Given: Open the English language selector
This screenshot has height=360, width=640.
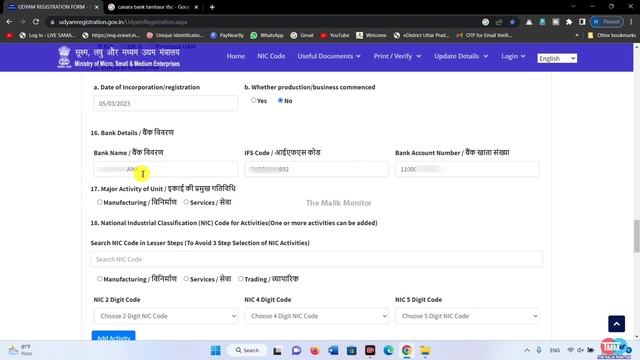Looking at the screenshot, I should (x=557, y=58).
